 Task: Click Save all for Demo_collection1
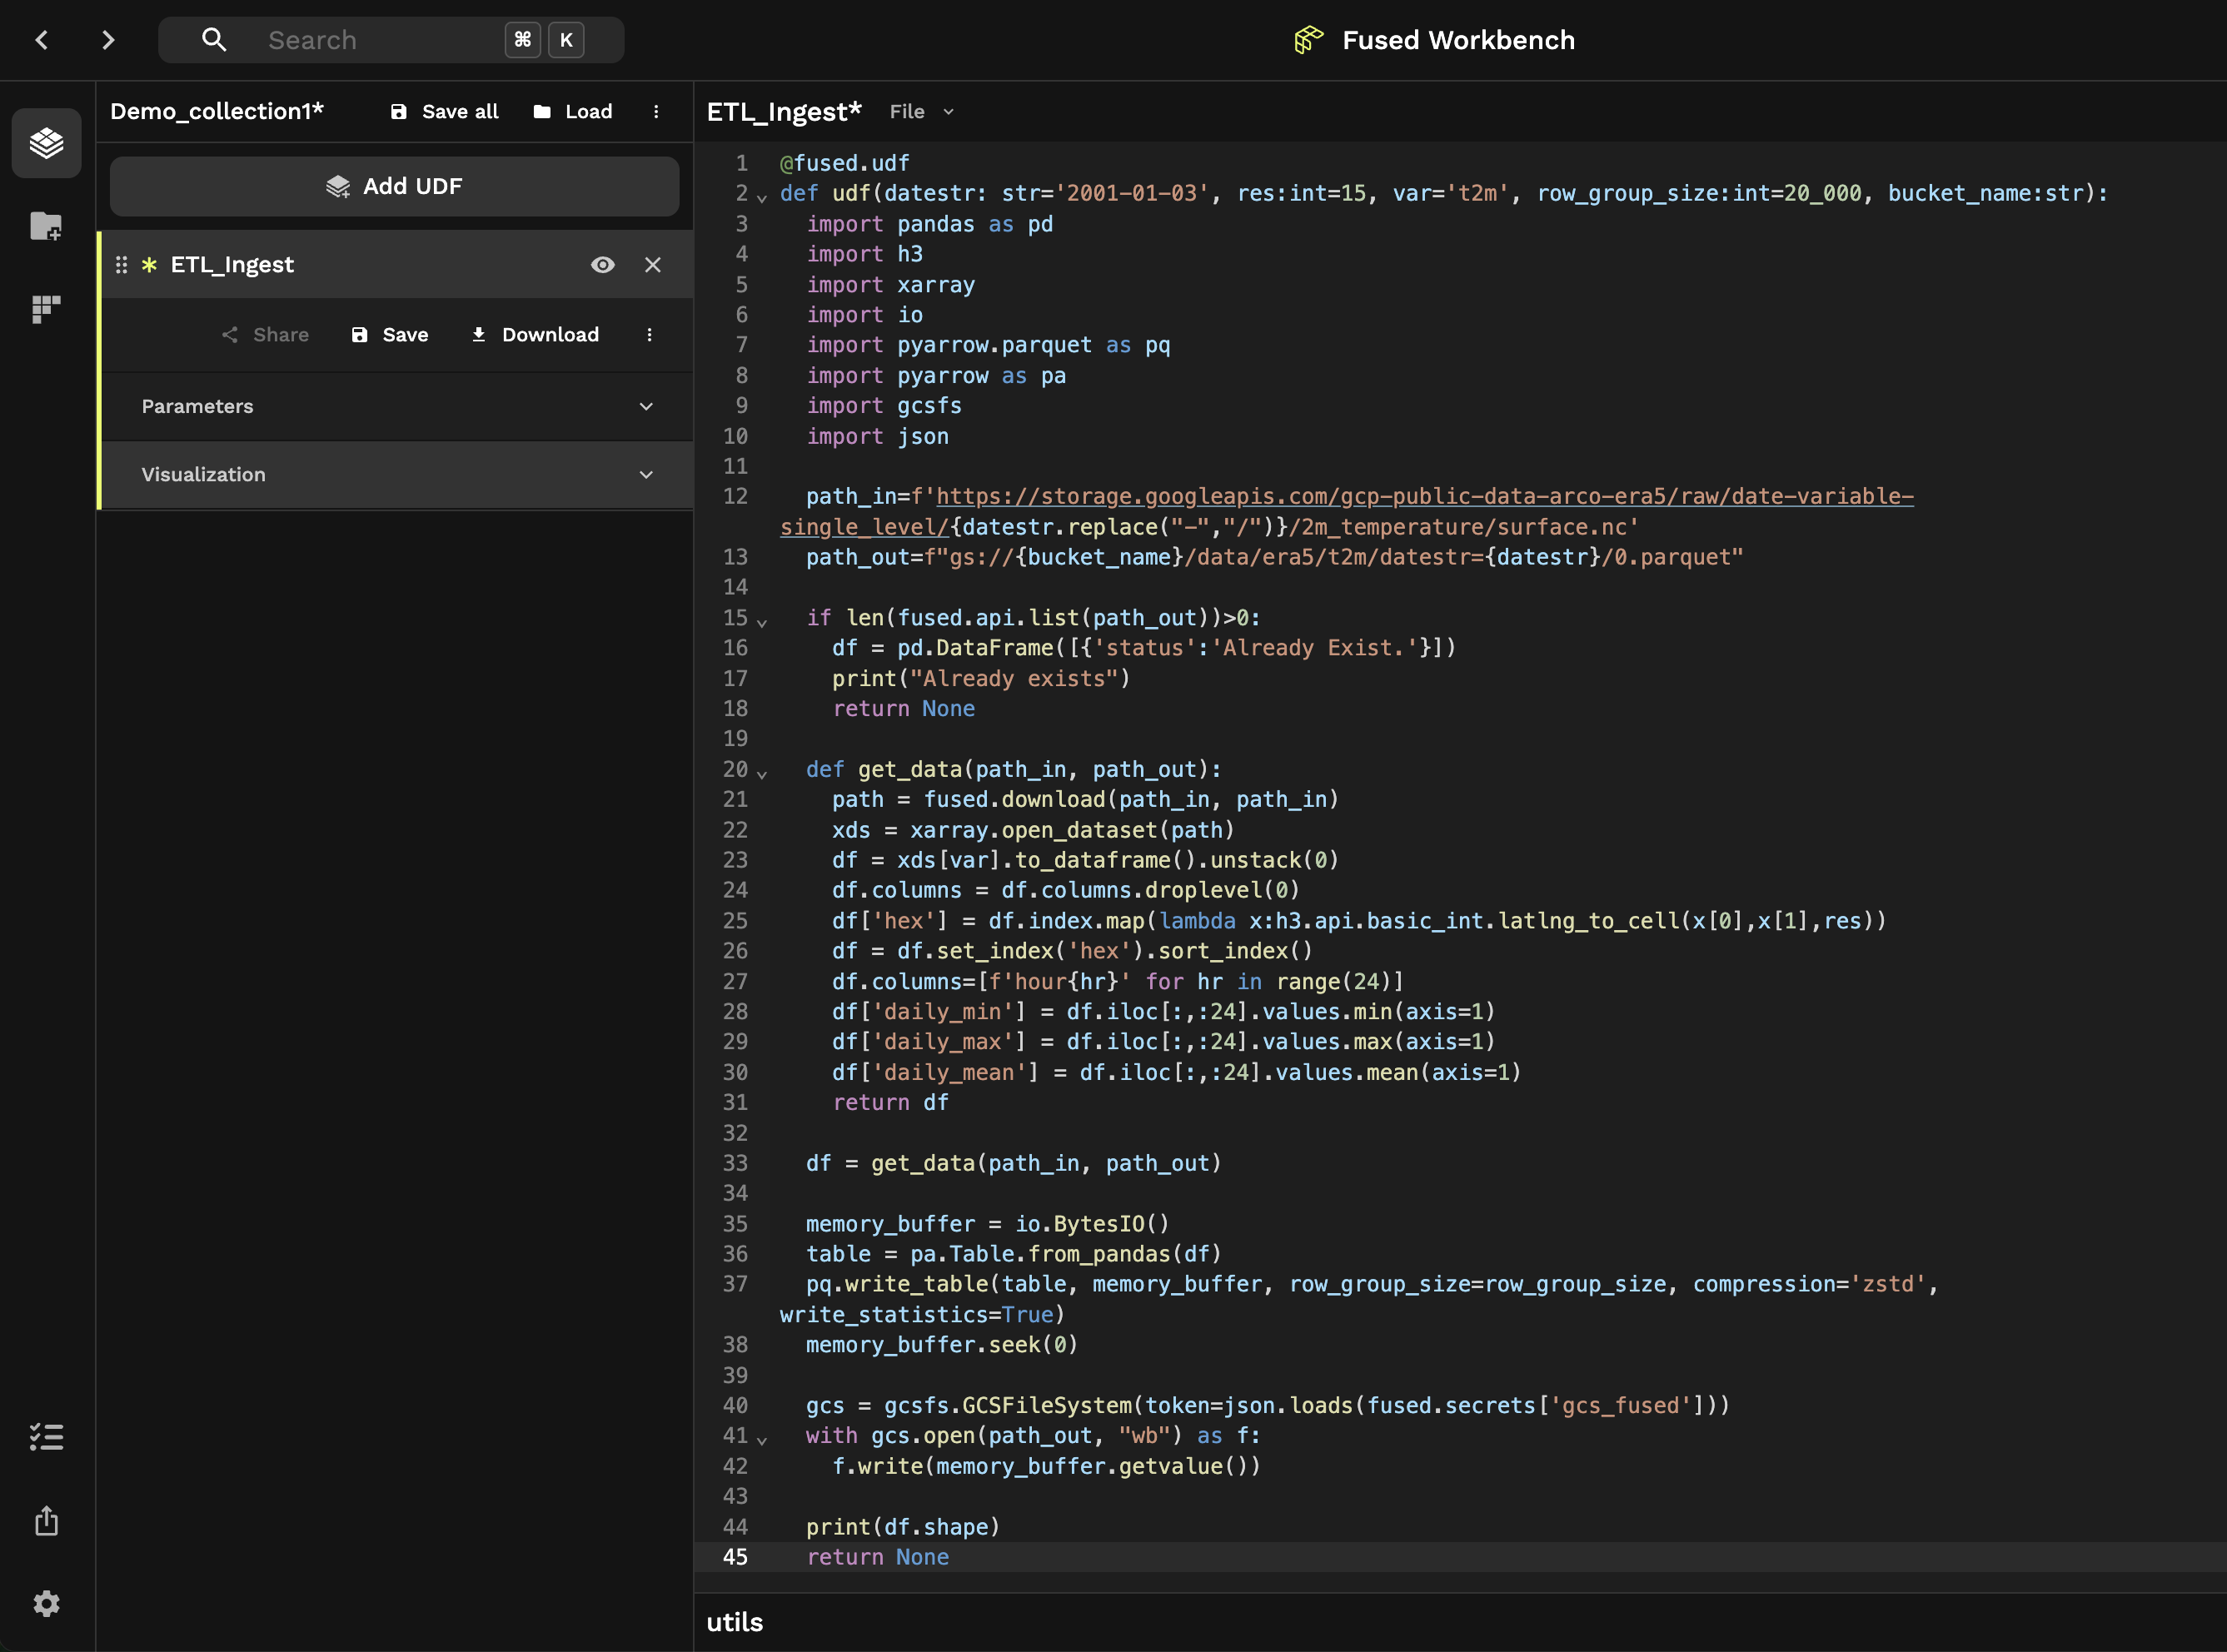444,111
